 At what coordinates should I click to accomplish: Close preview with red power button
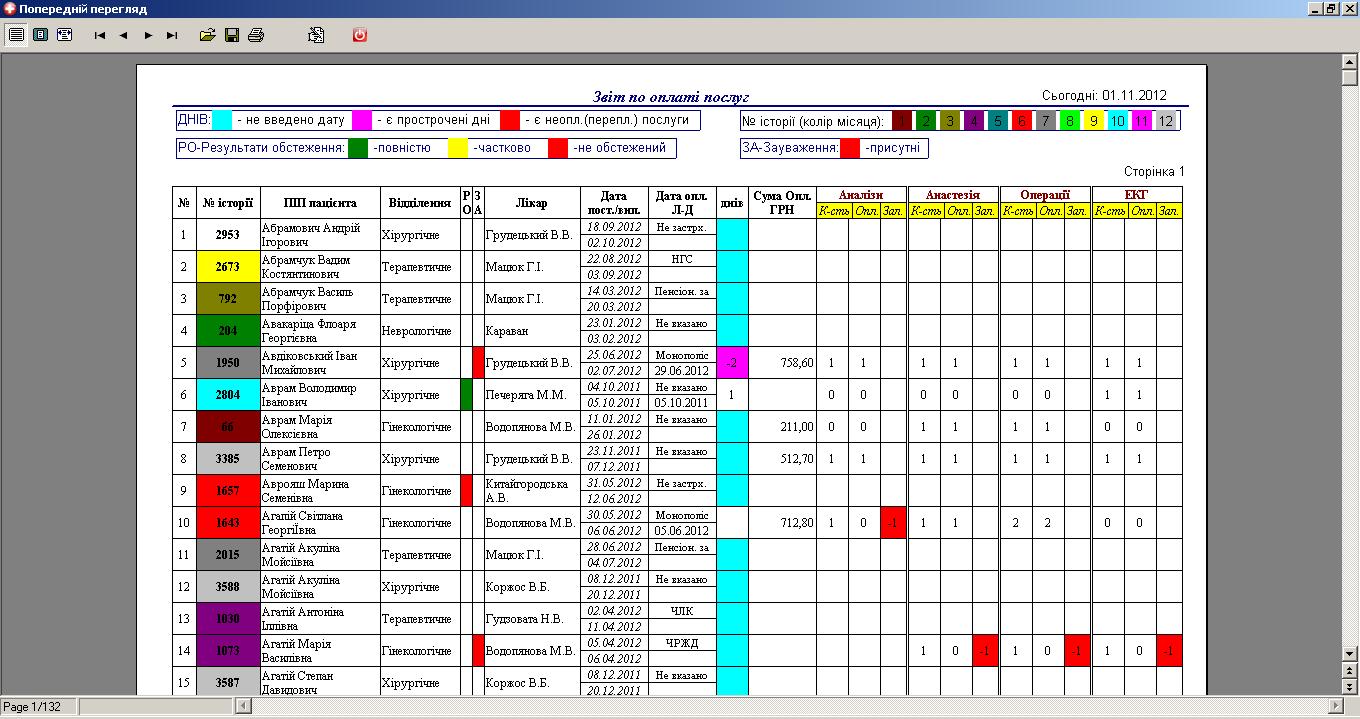click(360, 35)
